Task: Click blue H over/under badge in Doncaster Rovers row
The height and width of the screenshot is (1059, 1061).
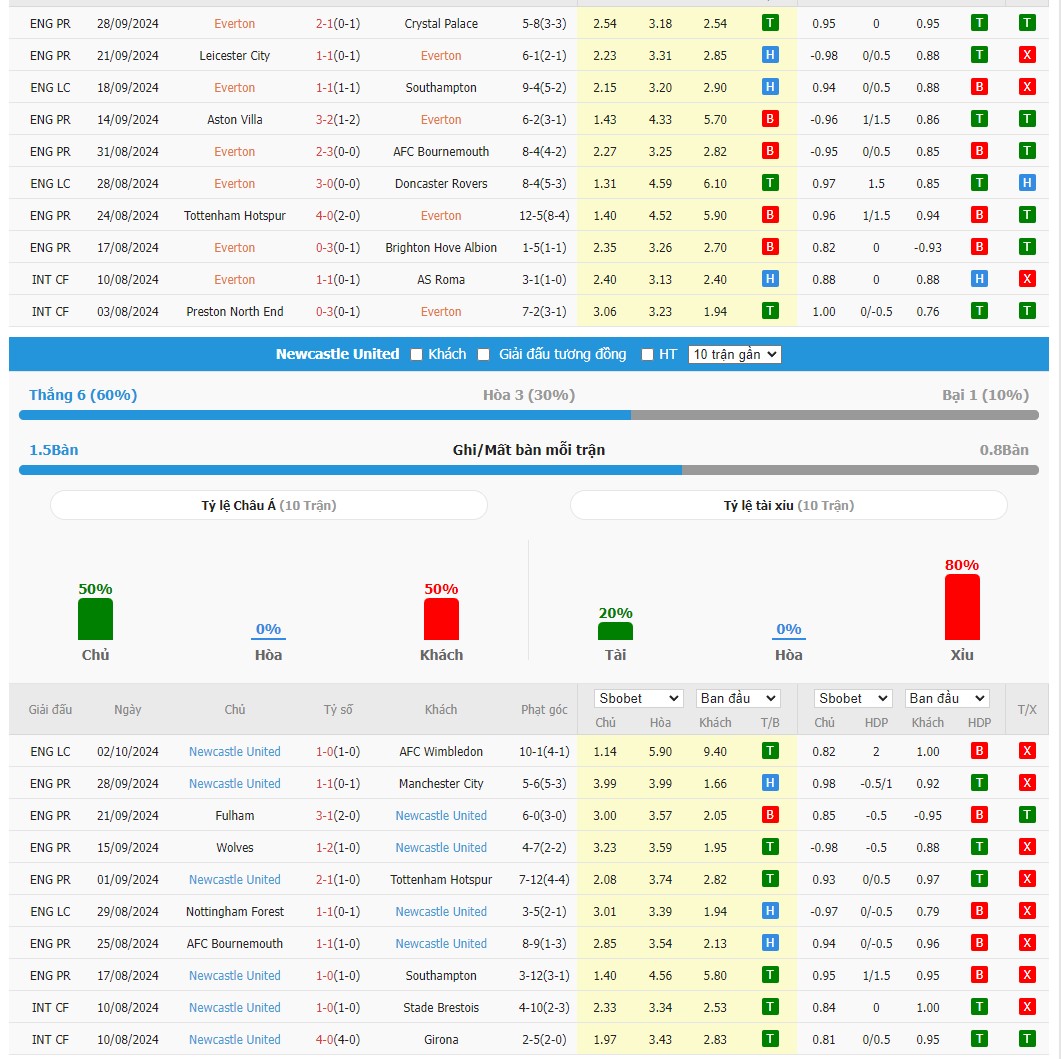Action: [1027, 183]
